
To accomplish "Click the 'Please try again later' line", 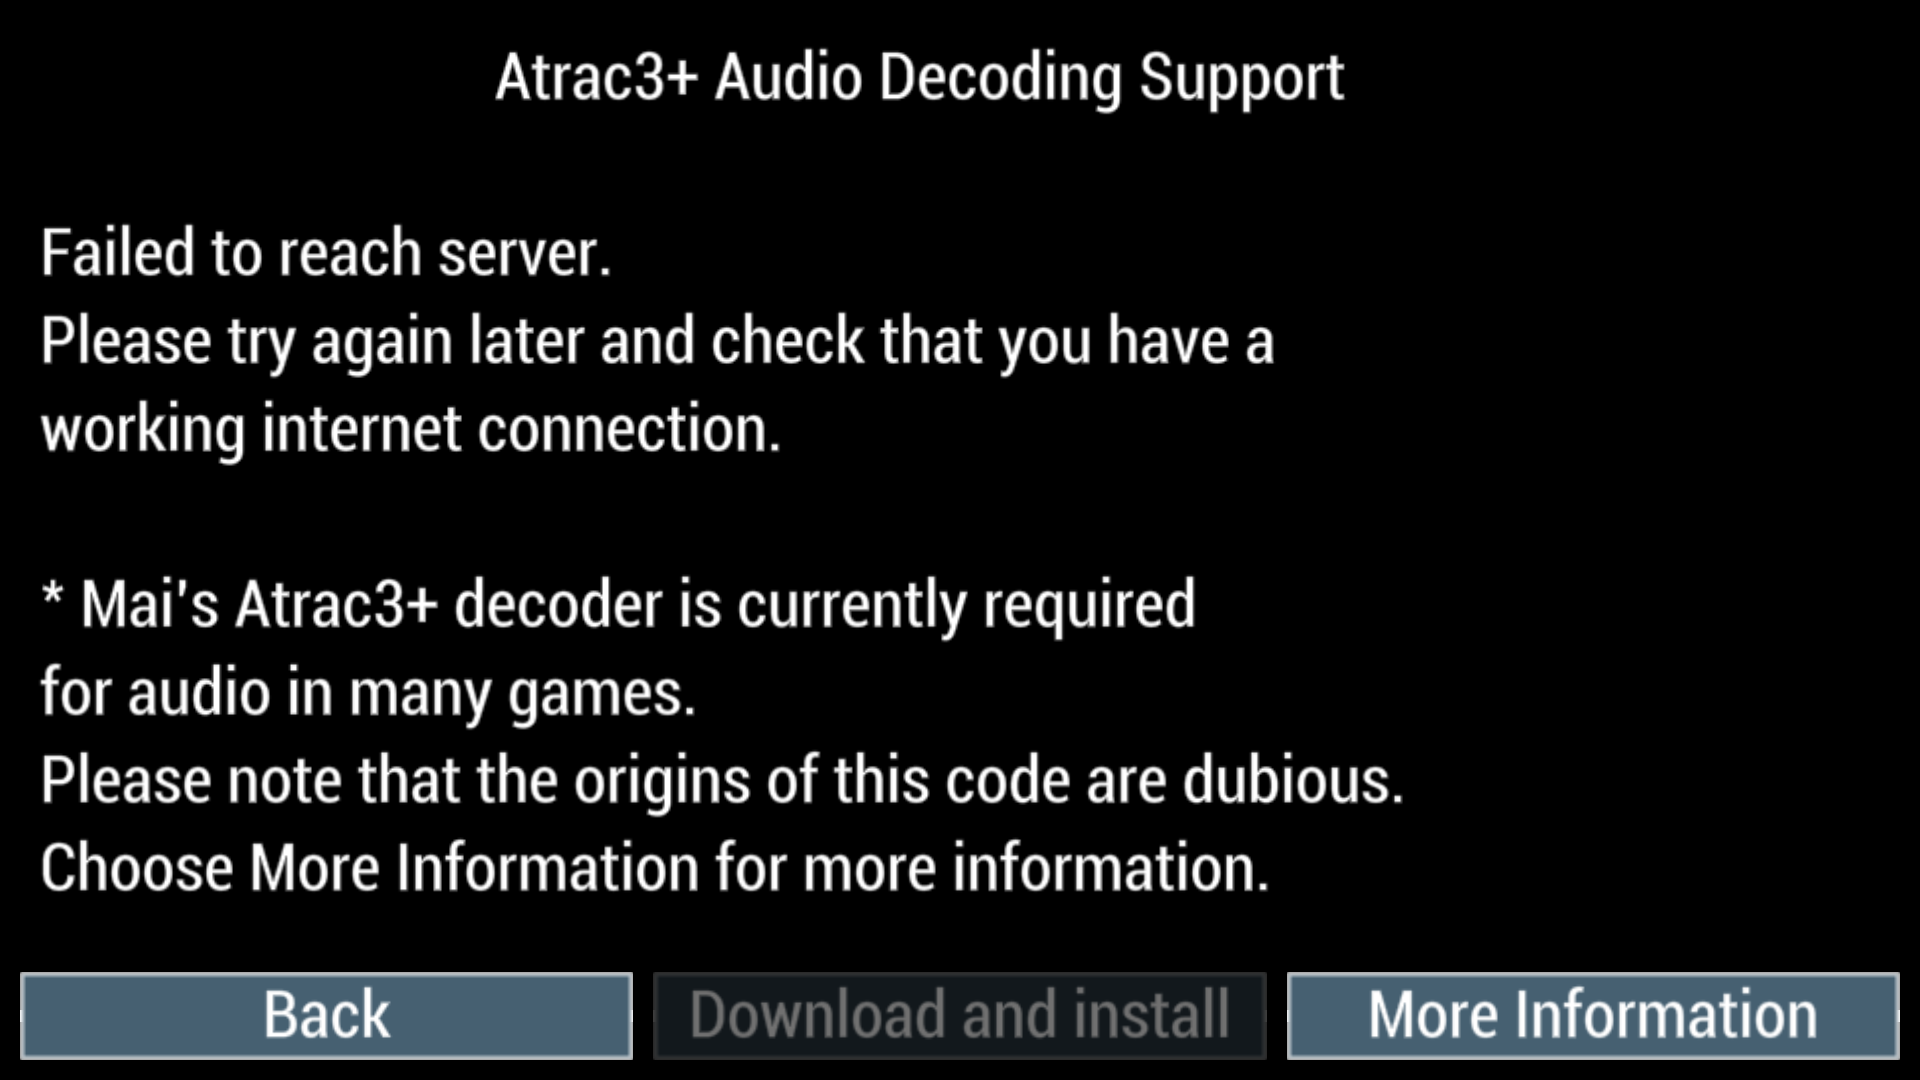I will [x=657, y=342].
